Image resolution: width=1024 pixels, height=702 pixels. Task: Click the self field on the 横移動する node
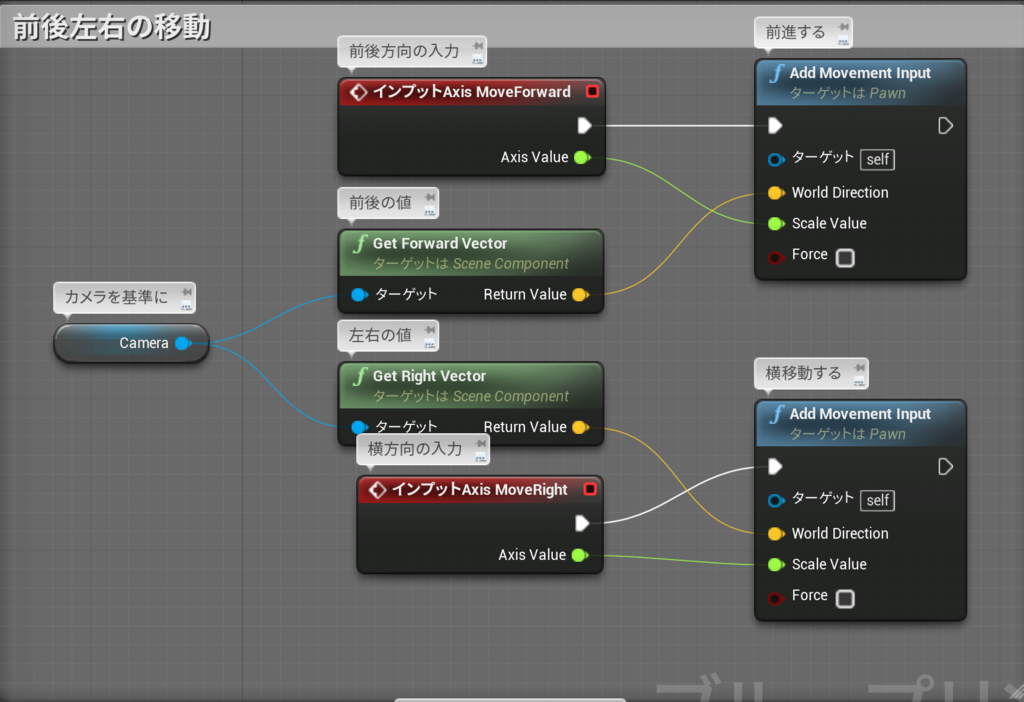(877, 500)
